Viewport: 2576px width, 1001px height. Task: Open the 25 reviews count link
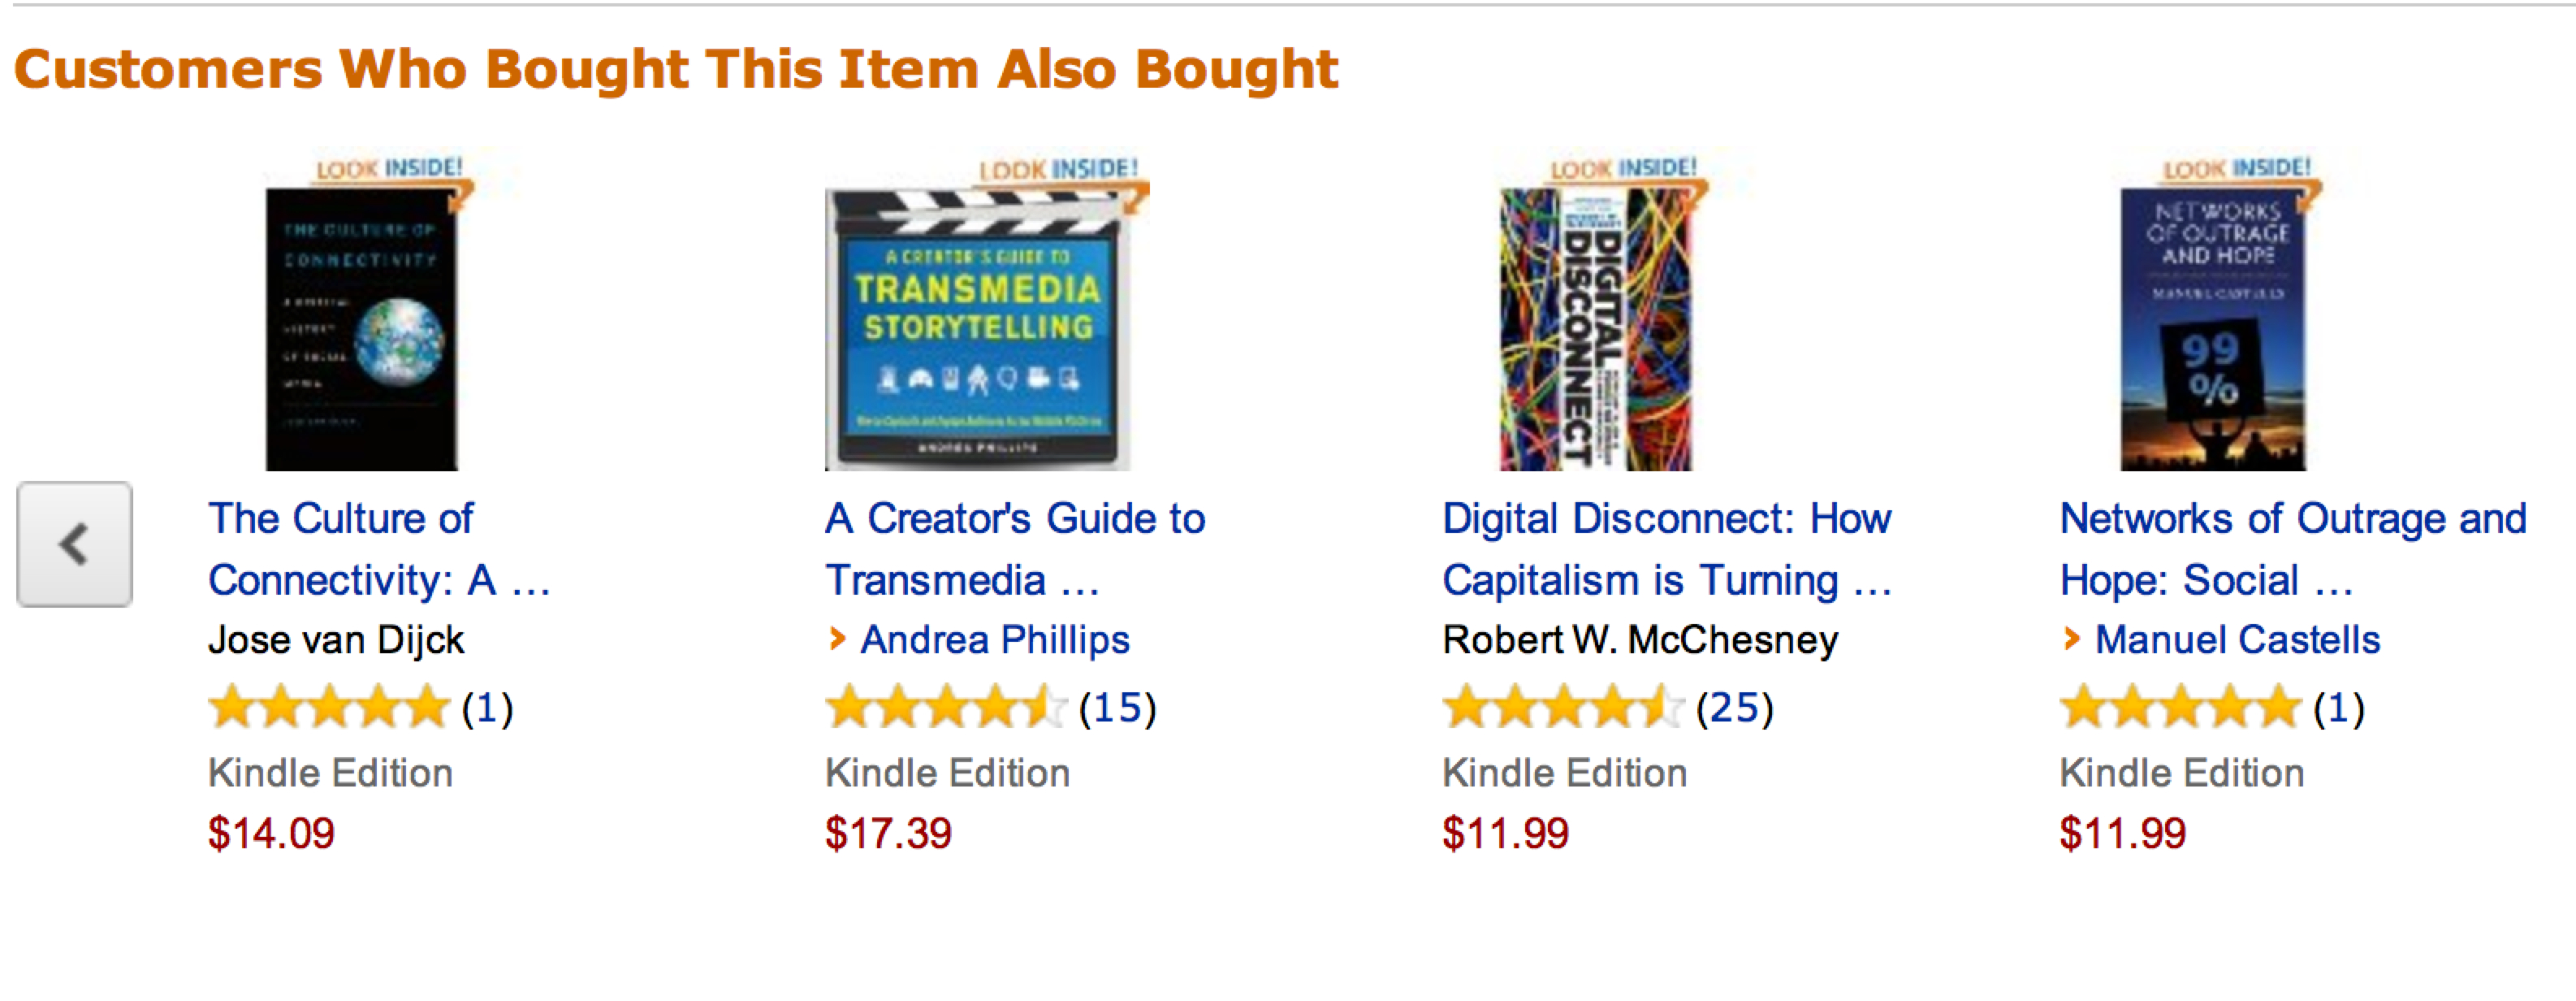1734,708
